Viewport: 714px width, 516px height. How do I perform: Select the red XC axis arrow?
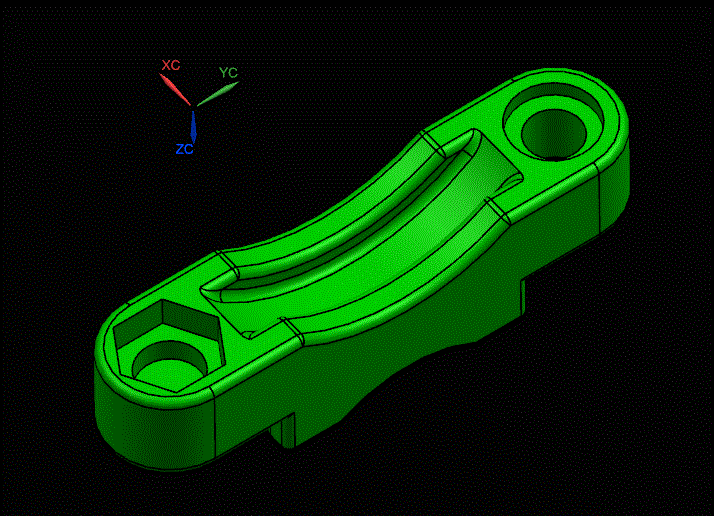(175, 89)
